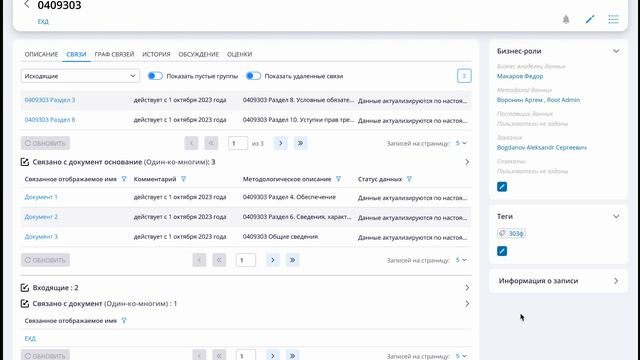Filter the Методологическое описание column
This screenshot has height=360, width=640.
click(338, 179)
